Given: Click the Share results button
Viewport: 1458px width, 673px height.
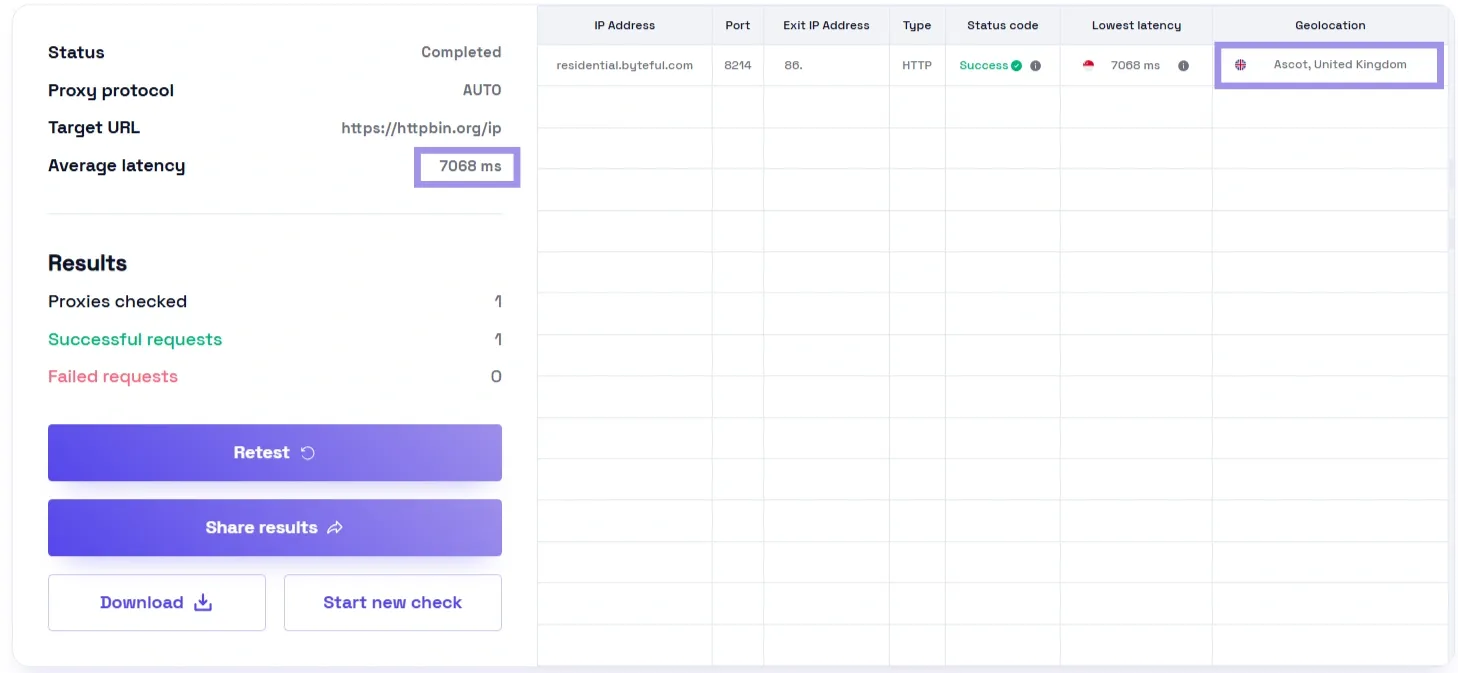Looking at the screenshot, I should [275, 528].
